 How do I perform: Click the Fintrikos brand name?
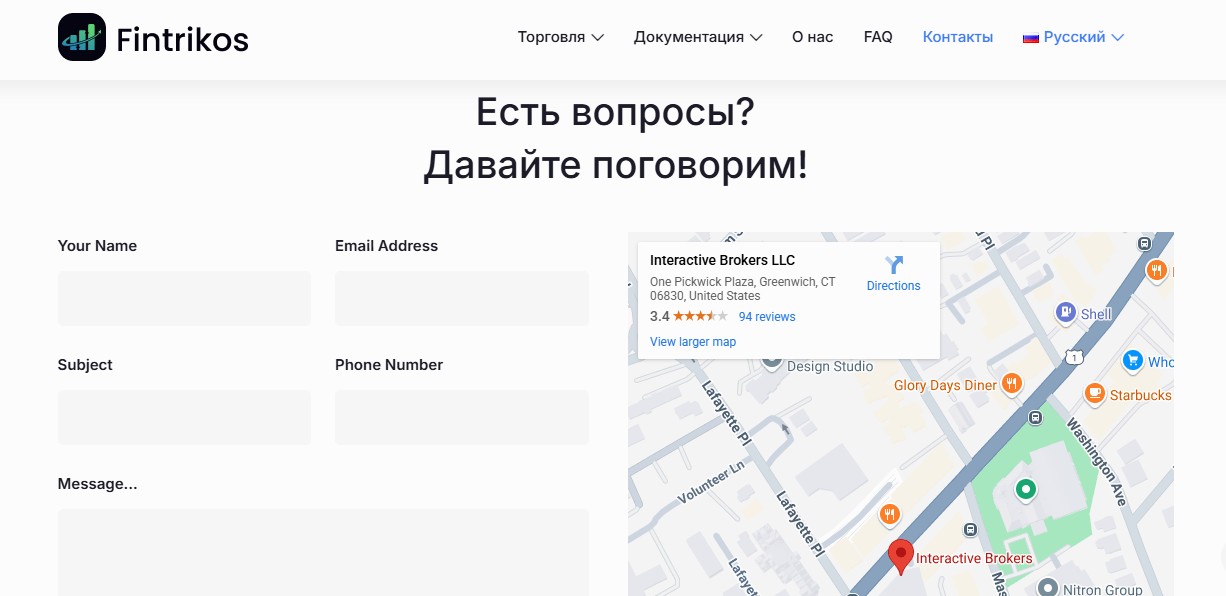pyautogui.click(x=182, y=39)
